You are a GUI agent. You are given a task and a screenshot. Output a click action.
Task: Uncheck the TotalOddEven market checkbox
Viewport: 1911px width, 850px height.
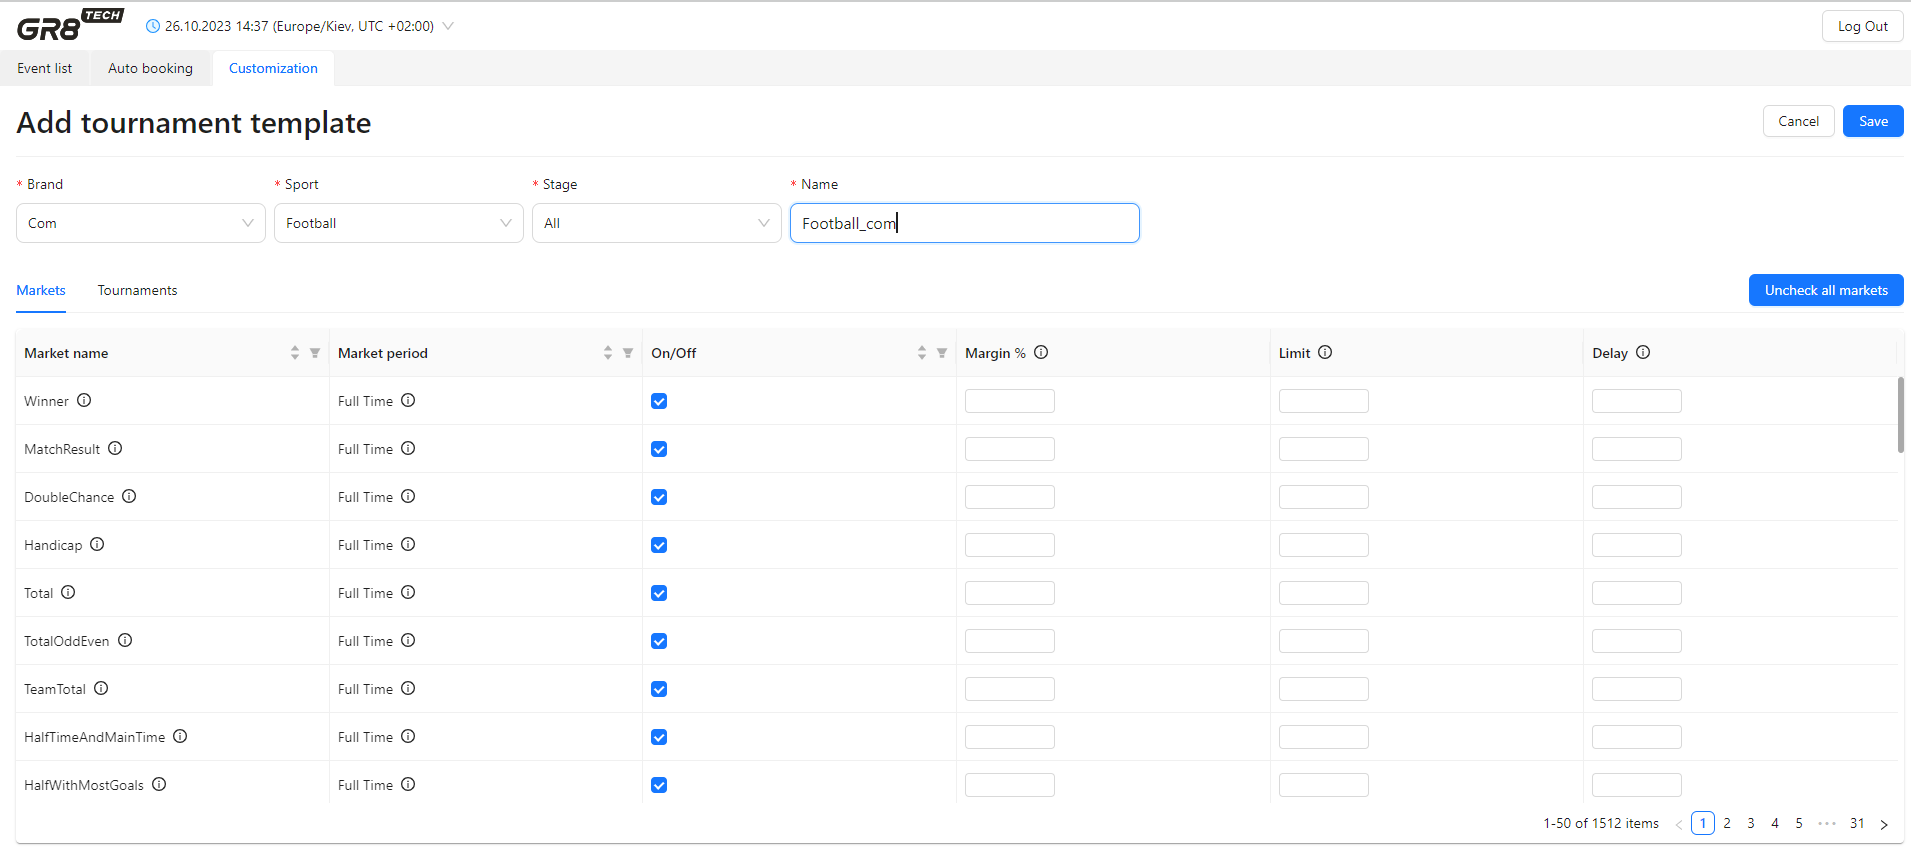(x=659, y=641)
